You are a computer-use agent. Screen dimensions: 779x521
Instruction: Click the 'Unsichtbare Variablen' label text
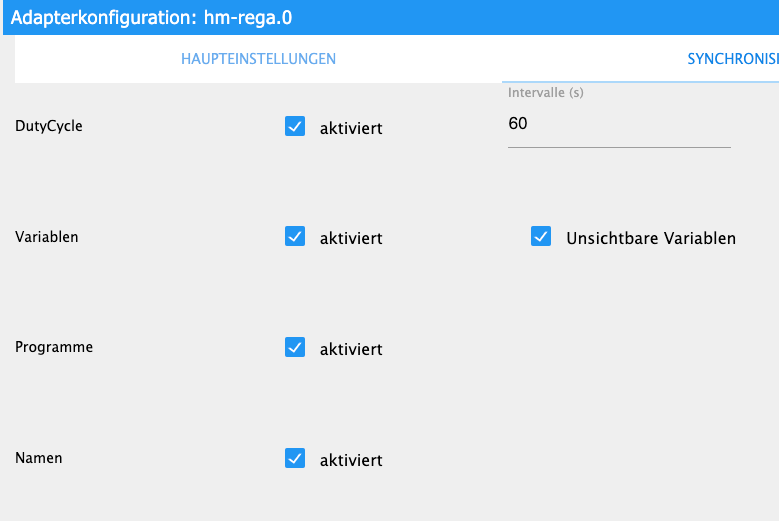[x=651, y=239]
